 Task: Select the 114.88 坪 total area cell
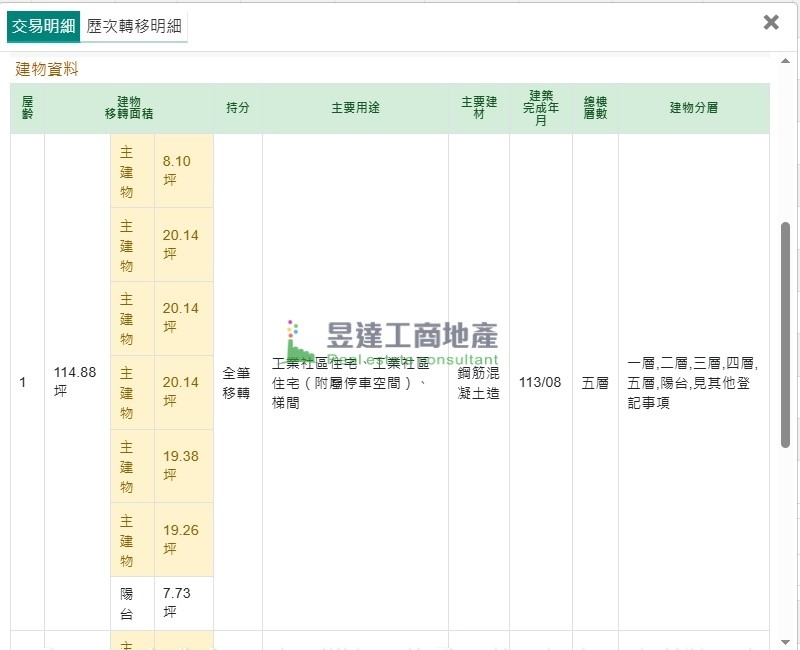(75, 381)
